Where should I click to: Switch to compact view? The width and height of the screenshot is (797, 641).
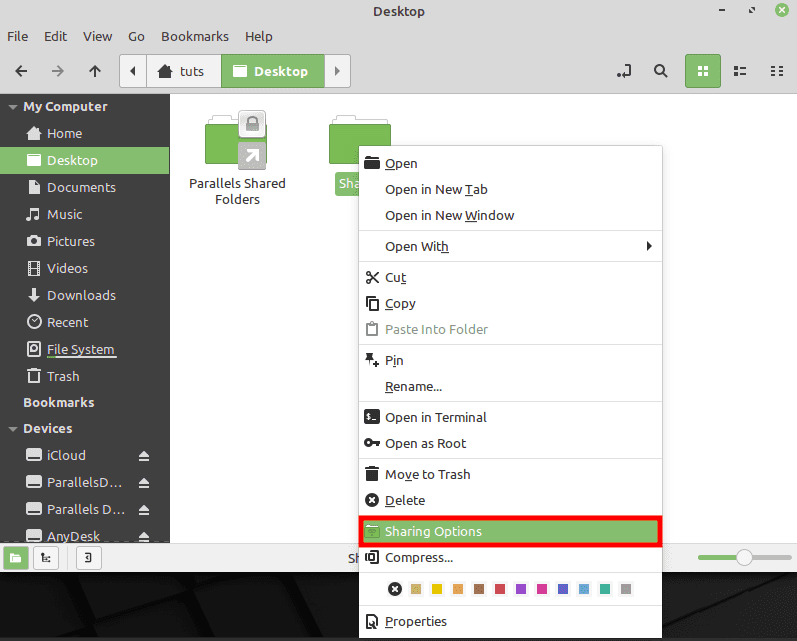[x=776, y=71]
